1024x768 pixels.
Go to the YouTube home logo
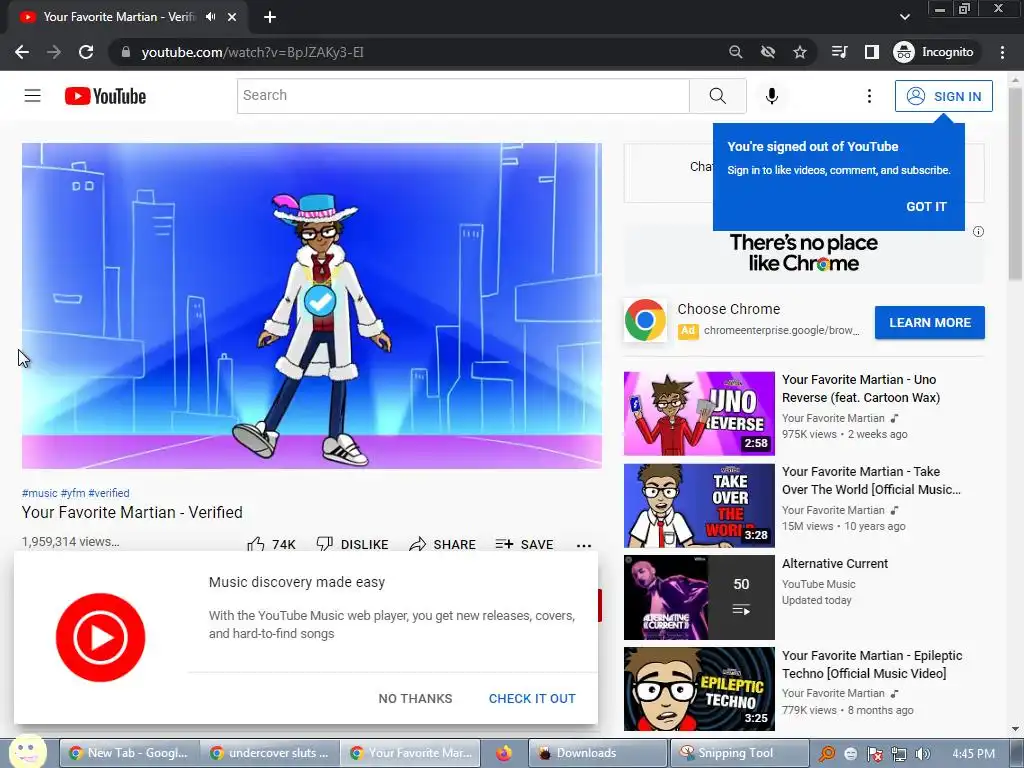click(x=105, y=96)
